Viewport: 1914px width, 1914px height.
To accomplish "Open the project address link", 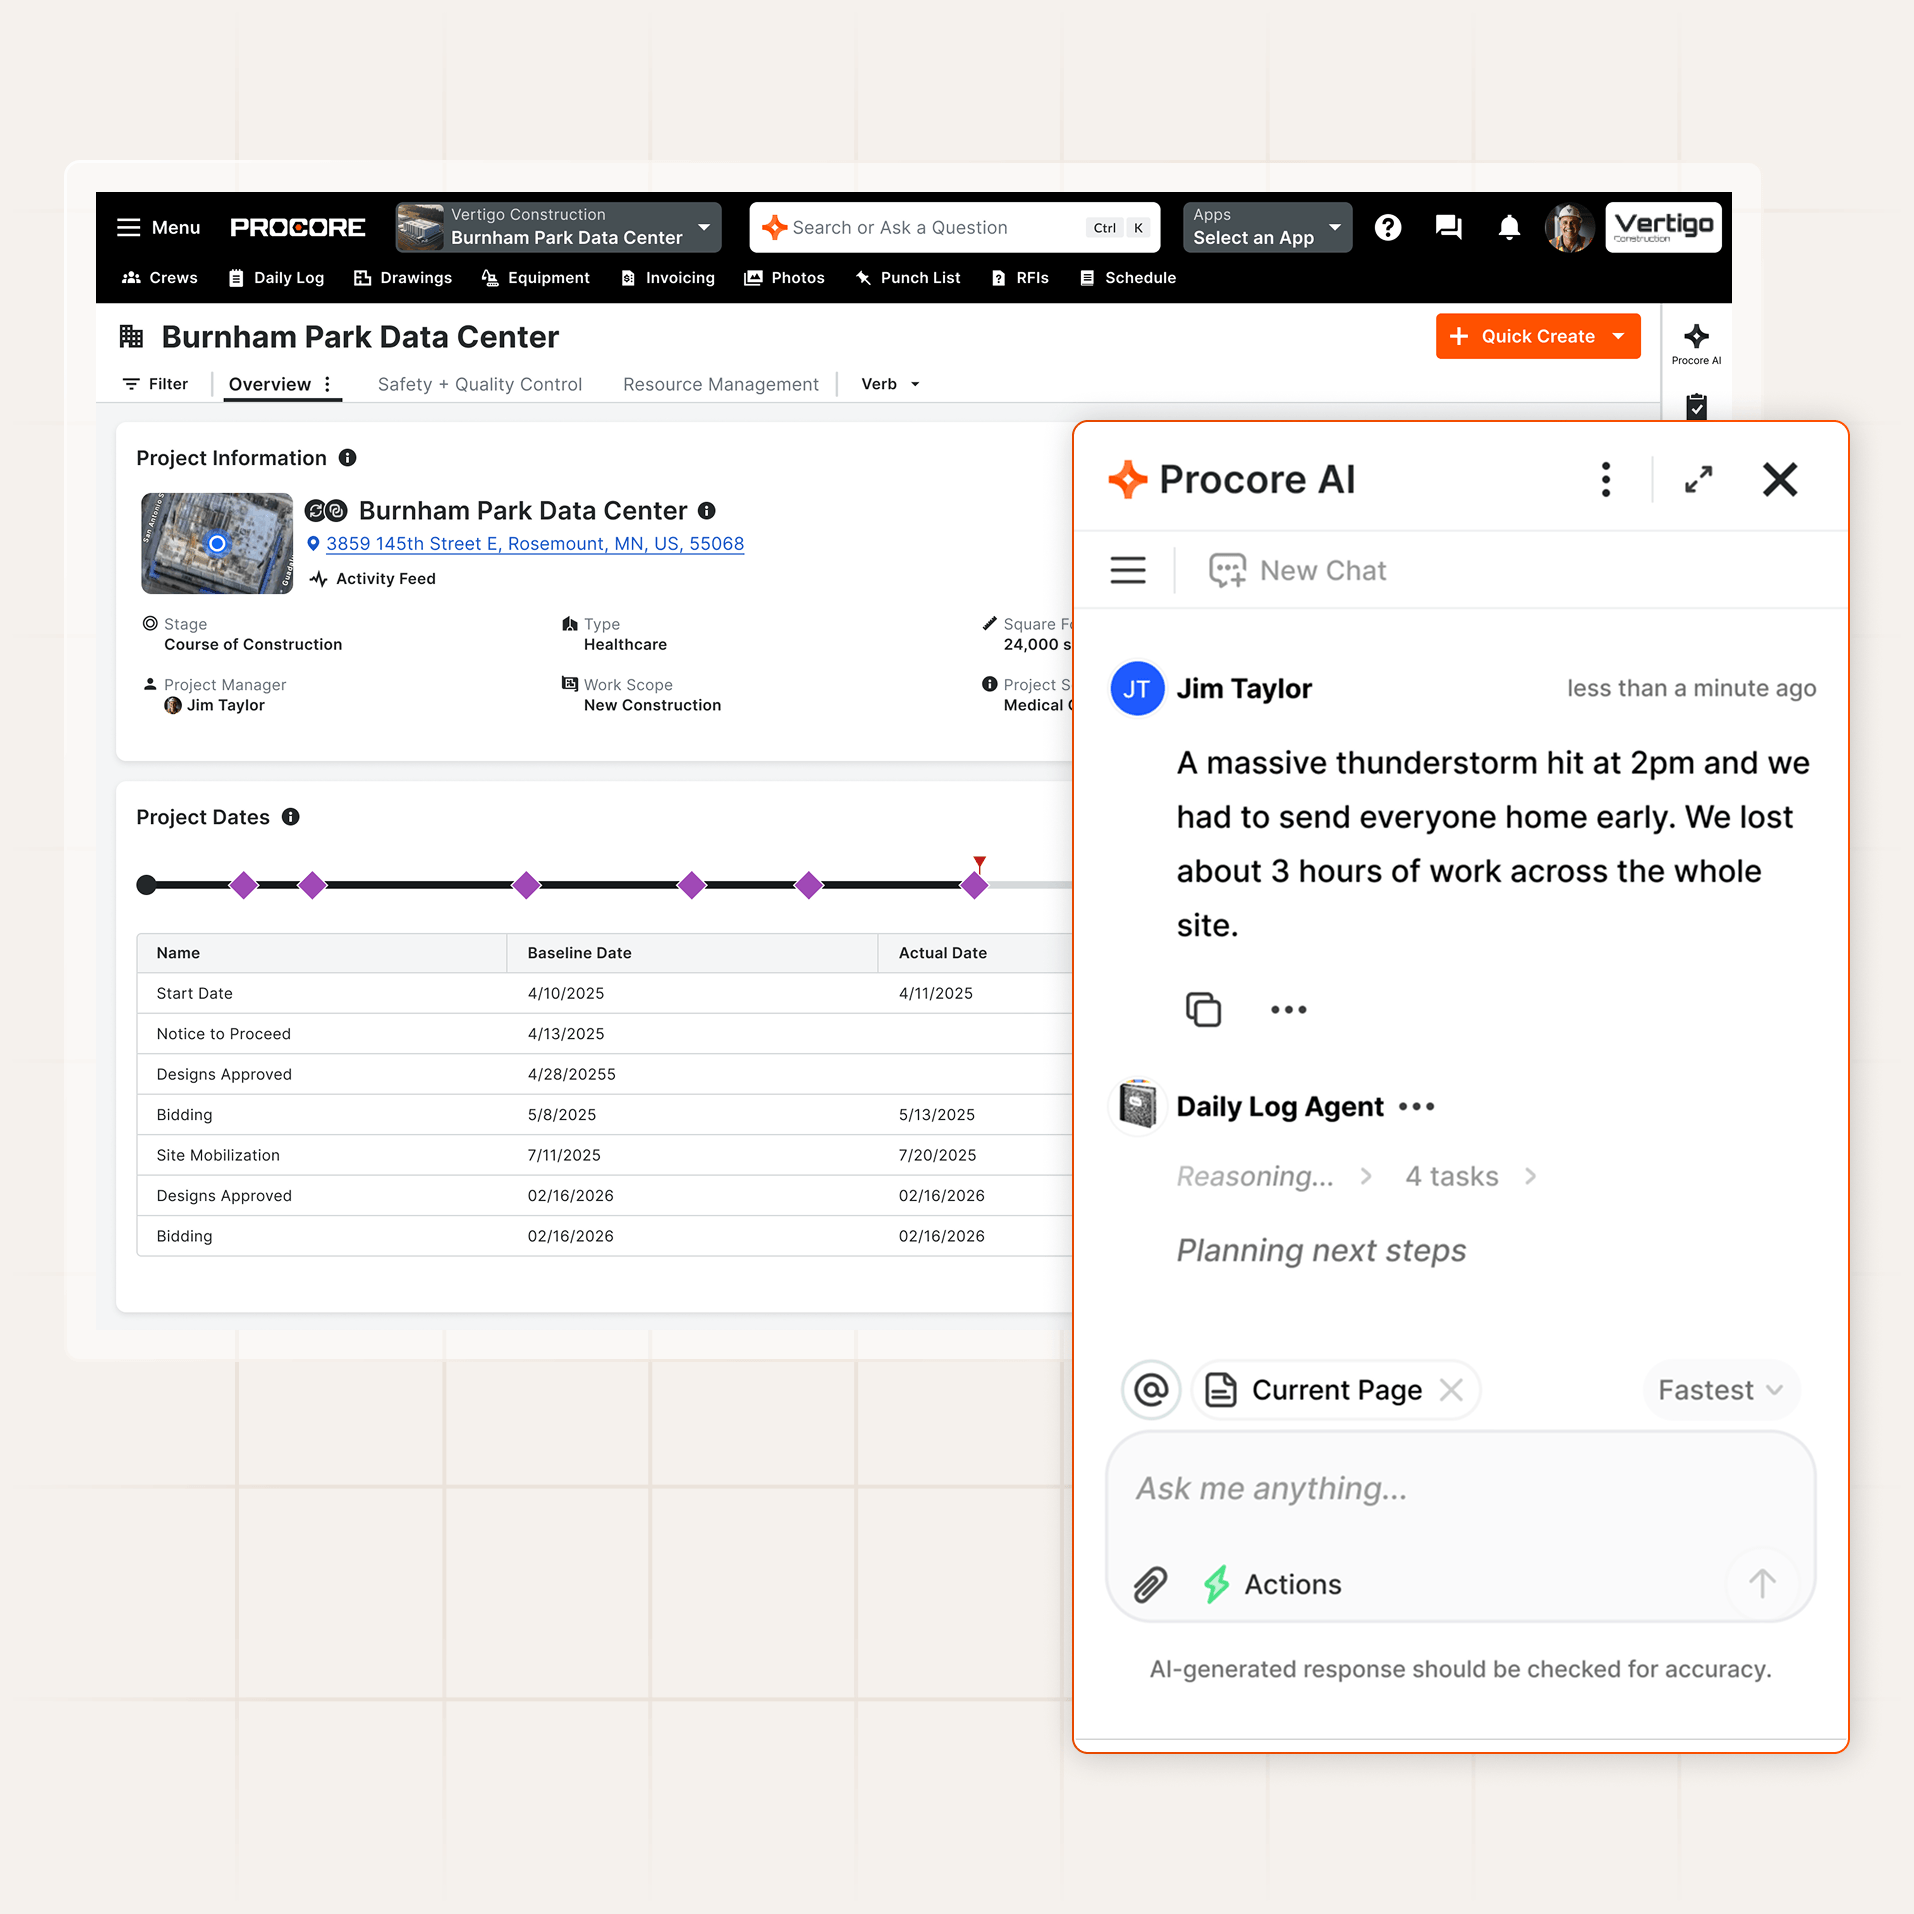I will [535, 544].
